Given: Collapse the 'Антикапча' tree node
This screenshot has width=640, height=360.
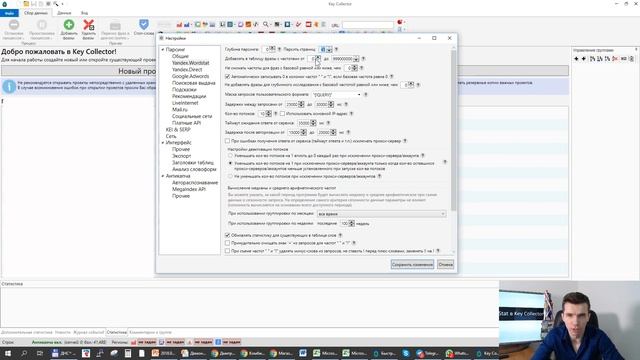Looking at the screenshot, I should tap(163, 176).
